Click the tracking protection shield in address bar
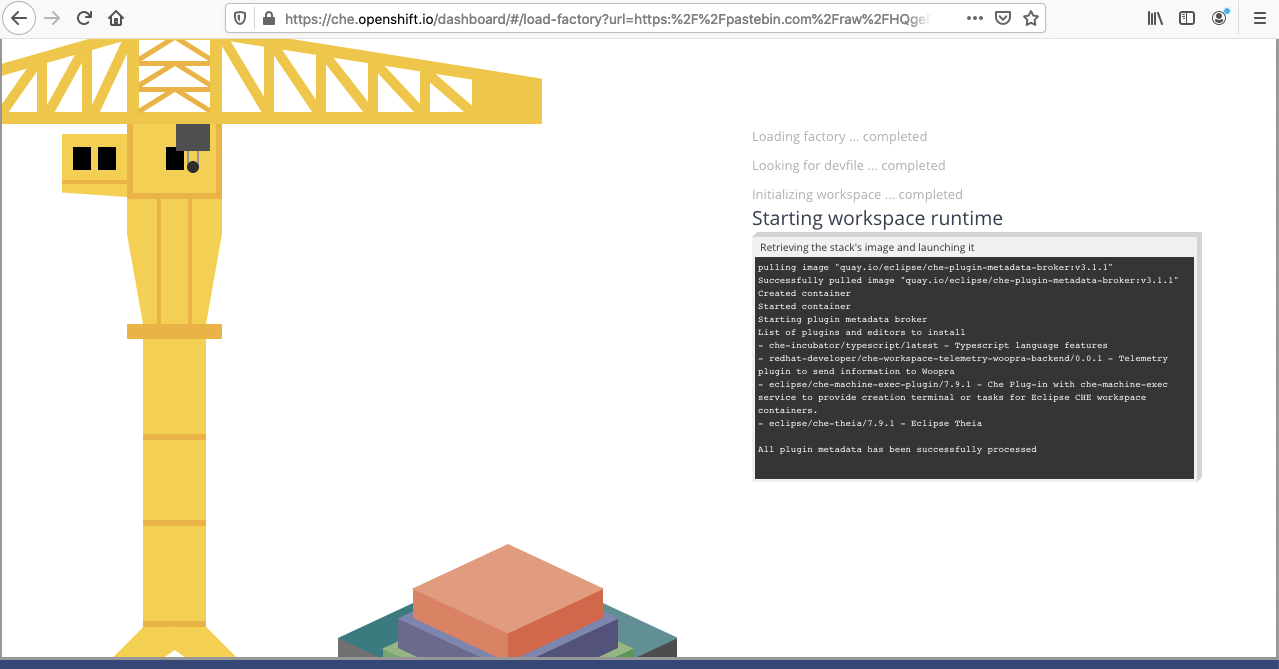1279x669 pixels. 240,17
